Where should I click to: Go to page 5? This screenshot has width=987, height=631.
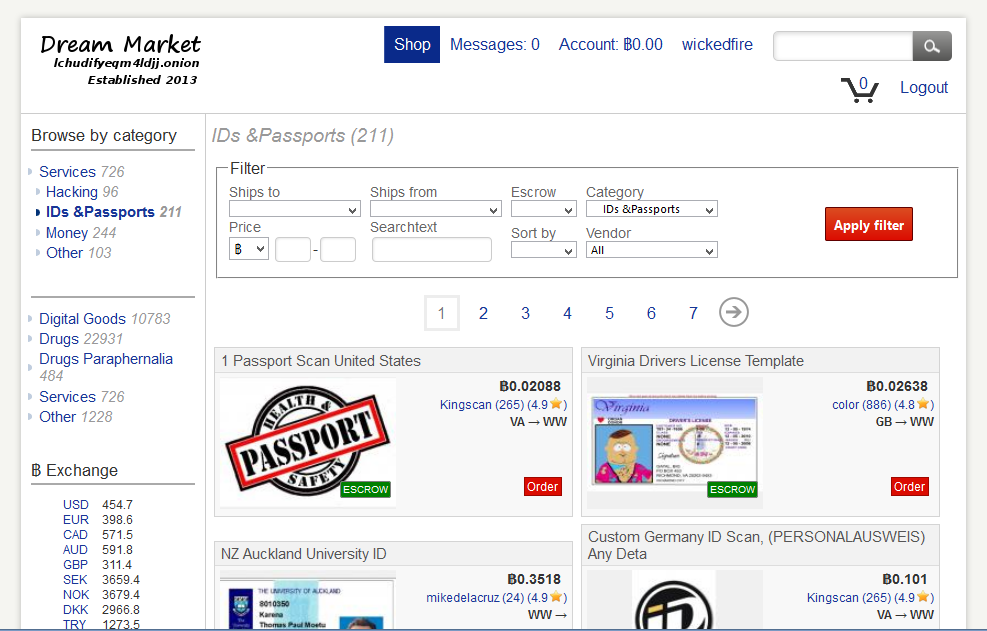[x=609, y=313]
